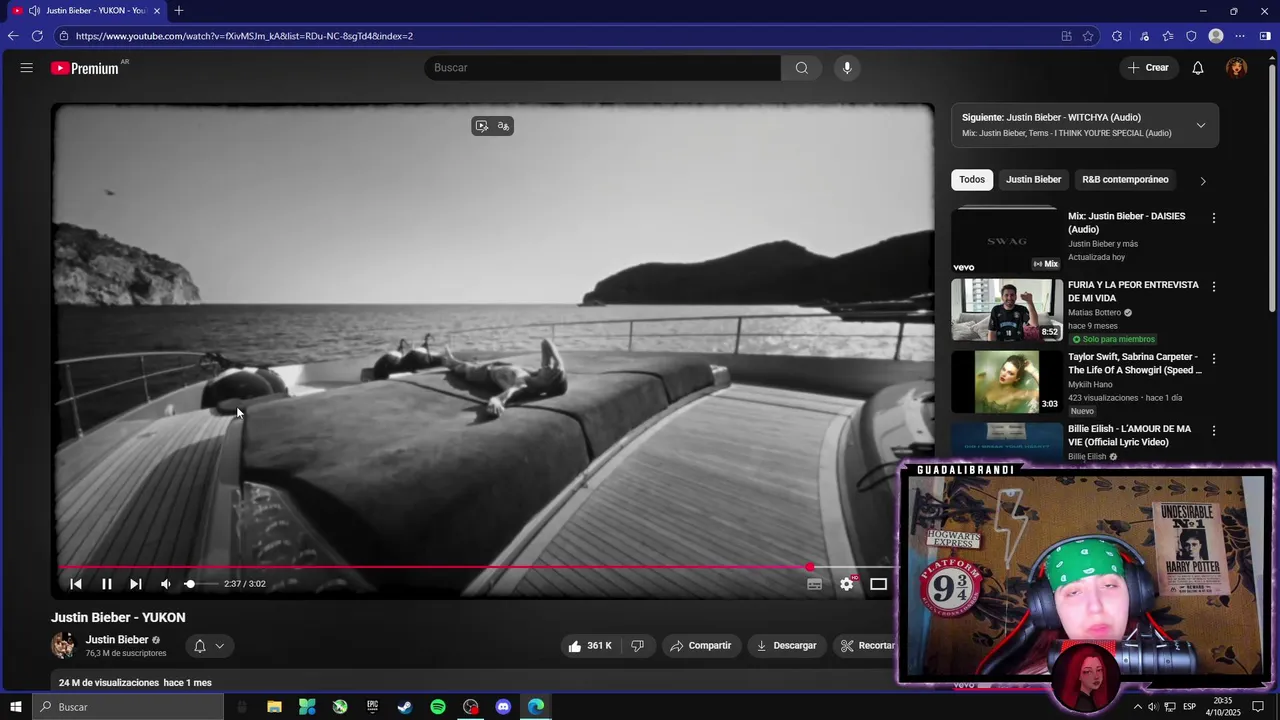
Task: Download the video with Descargar
Action: click(787, 646)
